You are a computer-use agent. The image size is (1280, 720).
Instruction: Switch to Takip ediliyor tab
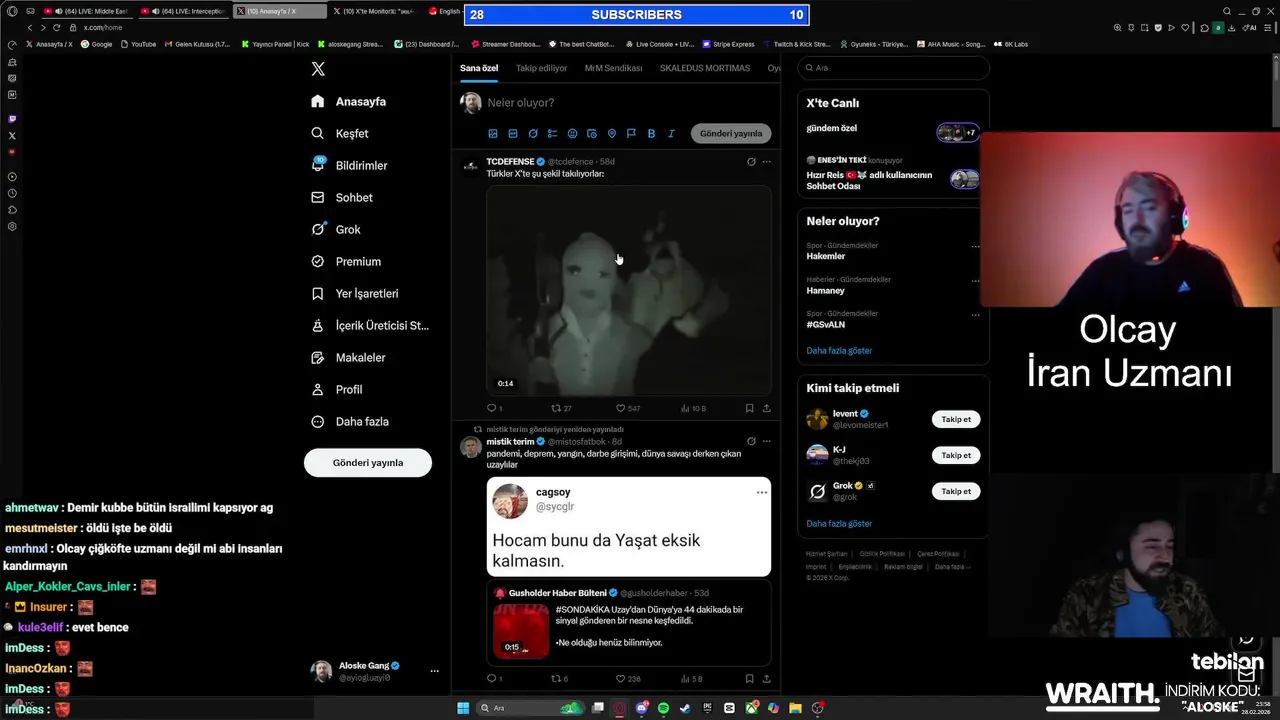click(541, 68)
